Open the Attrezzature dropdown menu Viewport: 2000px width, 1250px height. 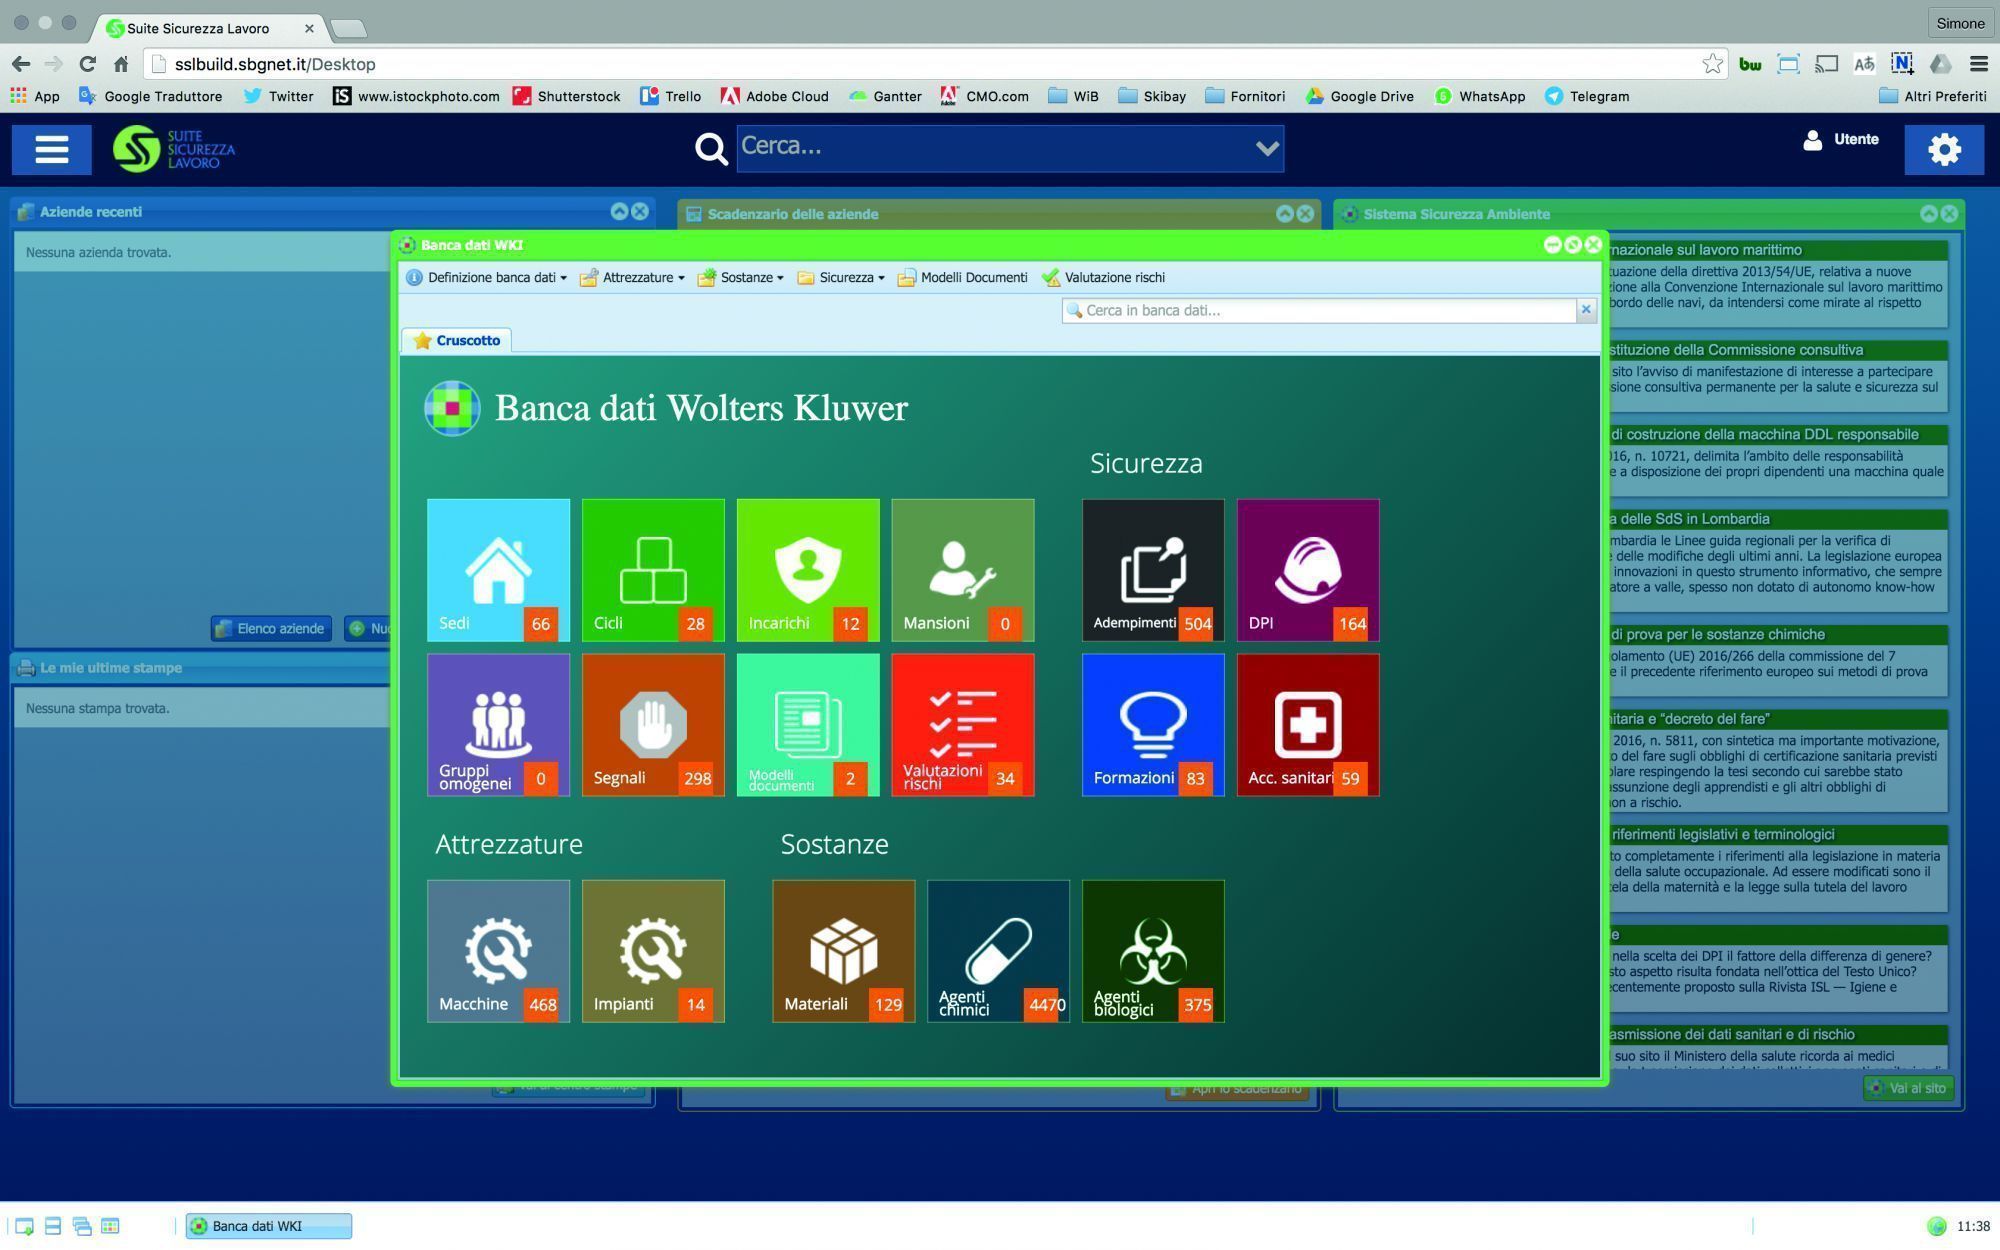pos(632,278)
